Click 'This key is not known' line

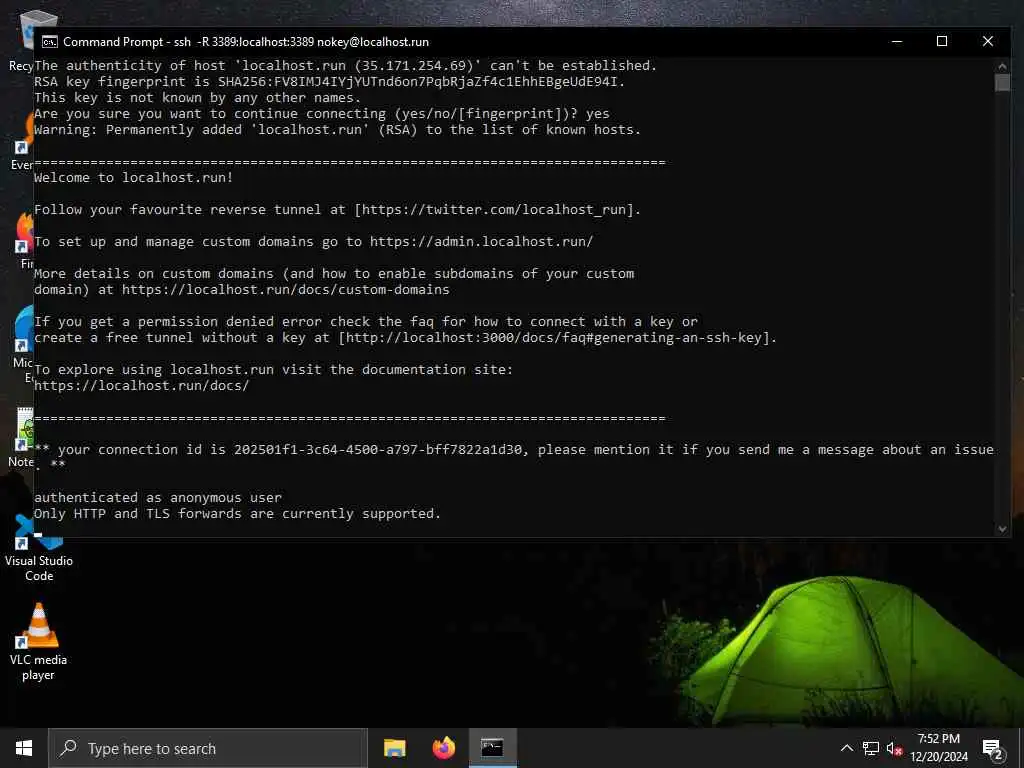click(x=197, y=98)
